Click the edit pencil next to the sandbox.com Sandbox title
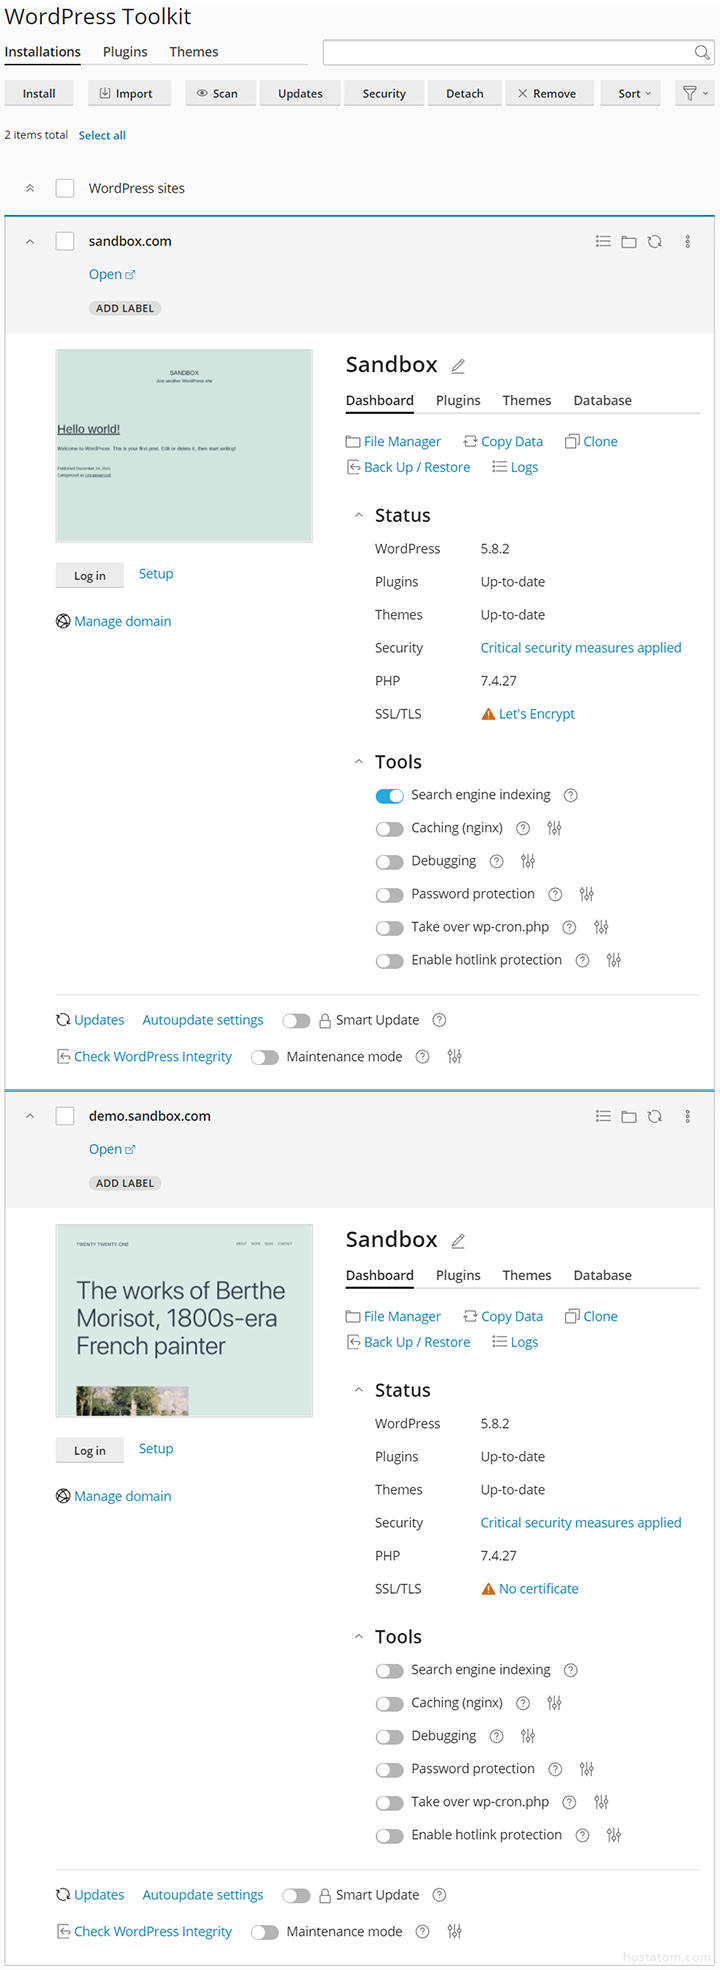 (x=458, y=366)
